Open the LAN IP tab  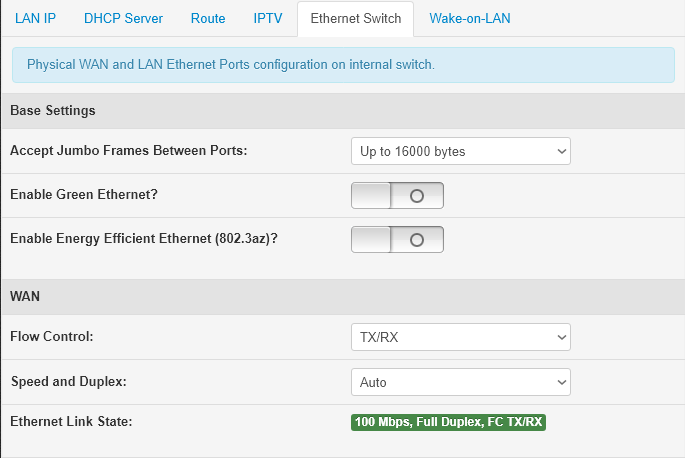34,19
